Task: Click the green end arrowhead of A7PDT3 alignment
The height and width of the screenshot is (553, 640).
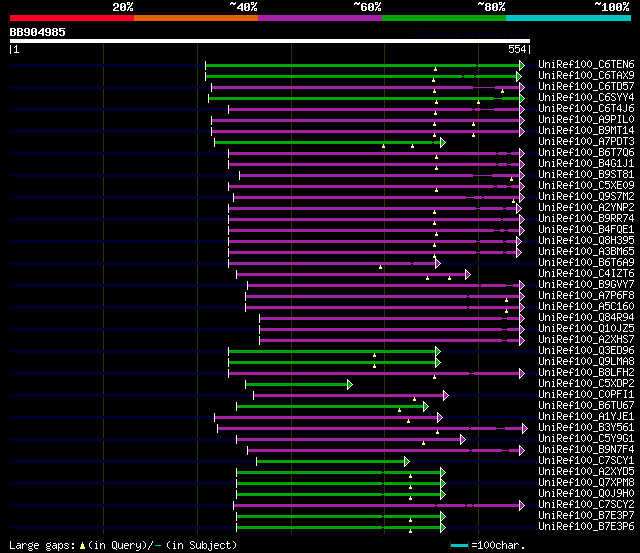Action: (443, 142)
